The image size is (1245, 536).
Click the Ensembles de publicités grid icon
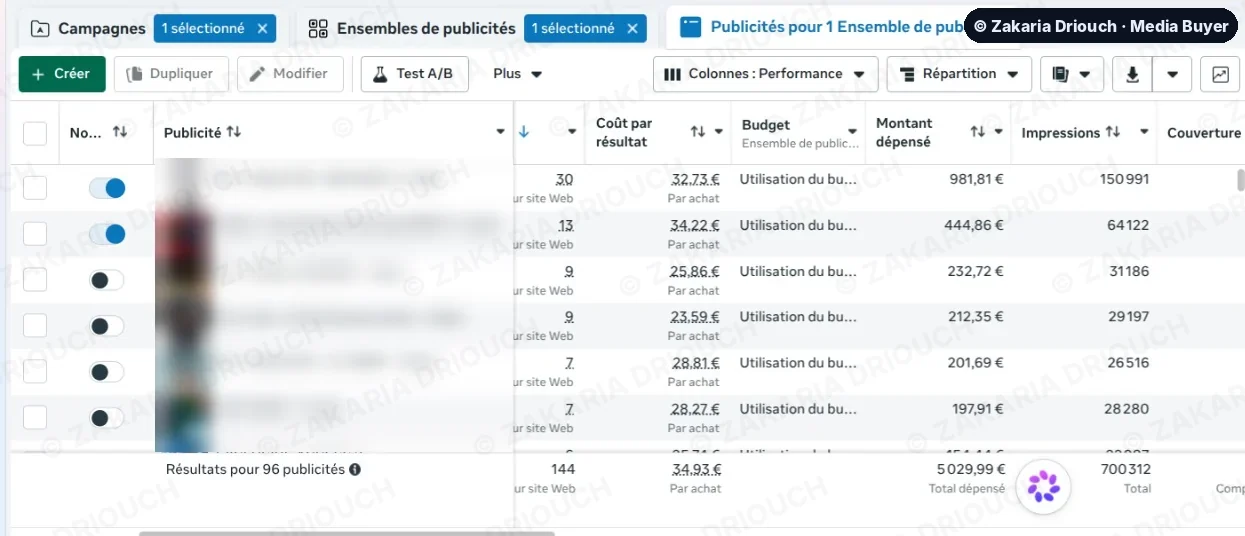click(x=318, y=28)
